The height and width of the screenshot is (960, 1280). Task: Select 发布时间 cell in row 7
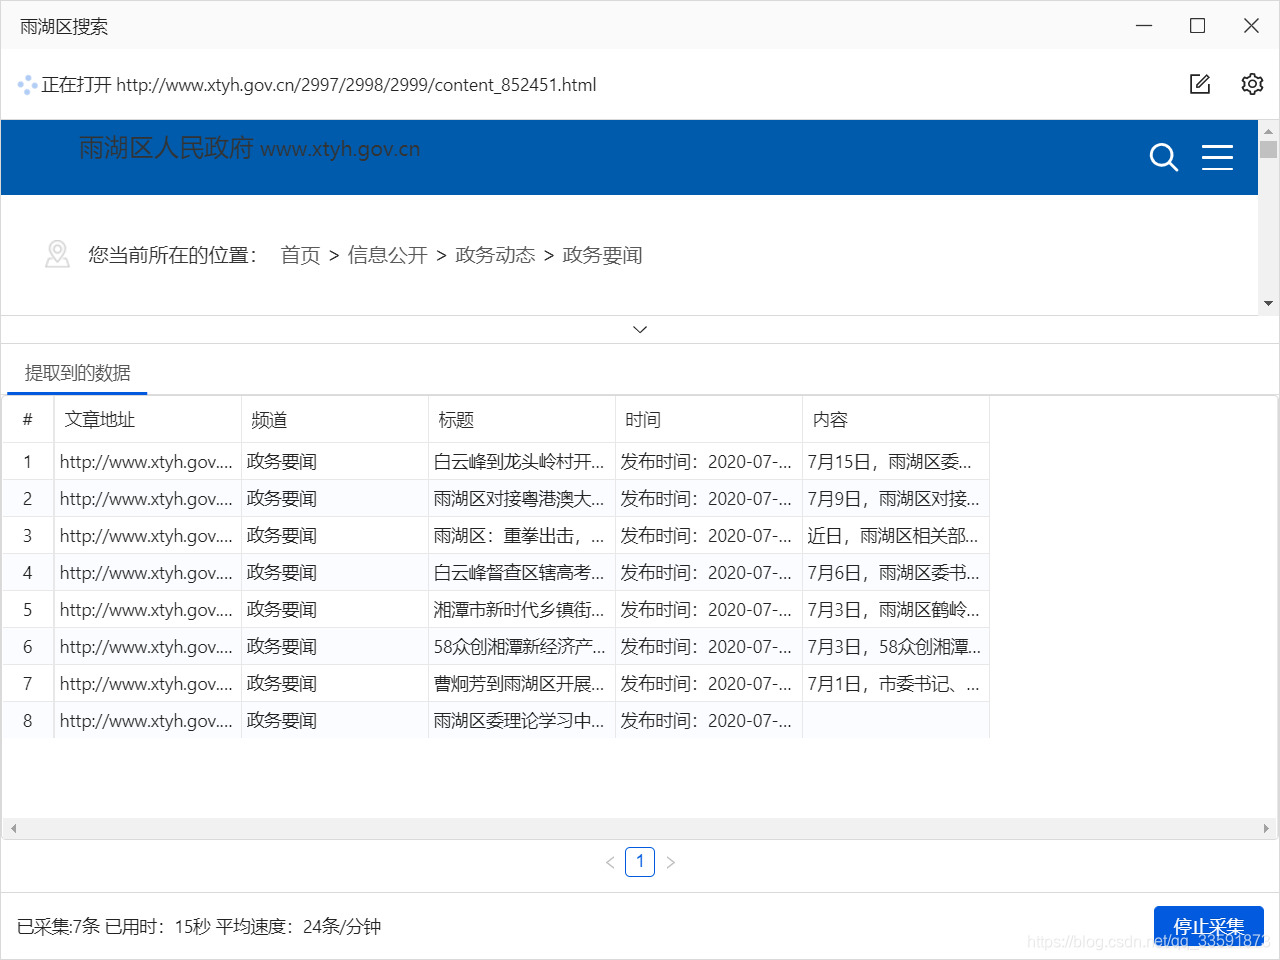click(708, 684)
